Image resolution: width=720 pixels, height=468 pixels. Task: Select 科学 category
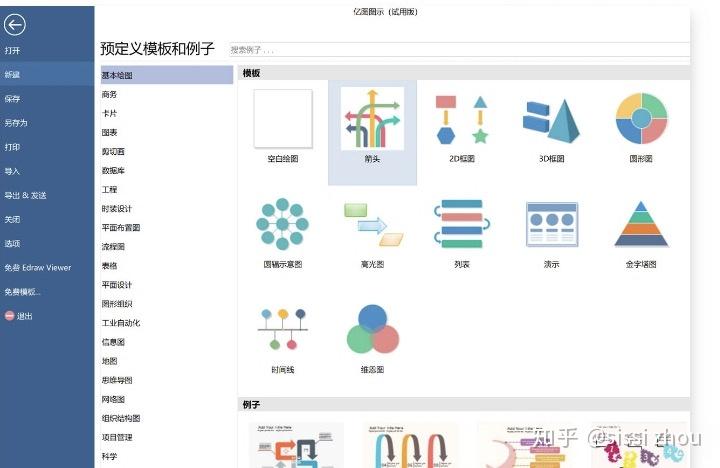pyautogui.click(x=109, y=457)
